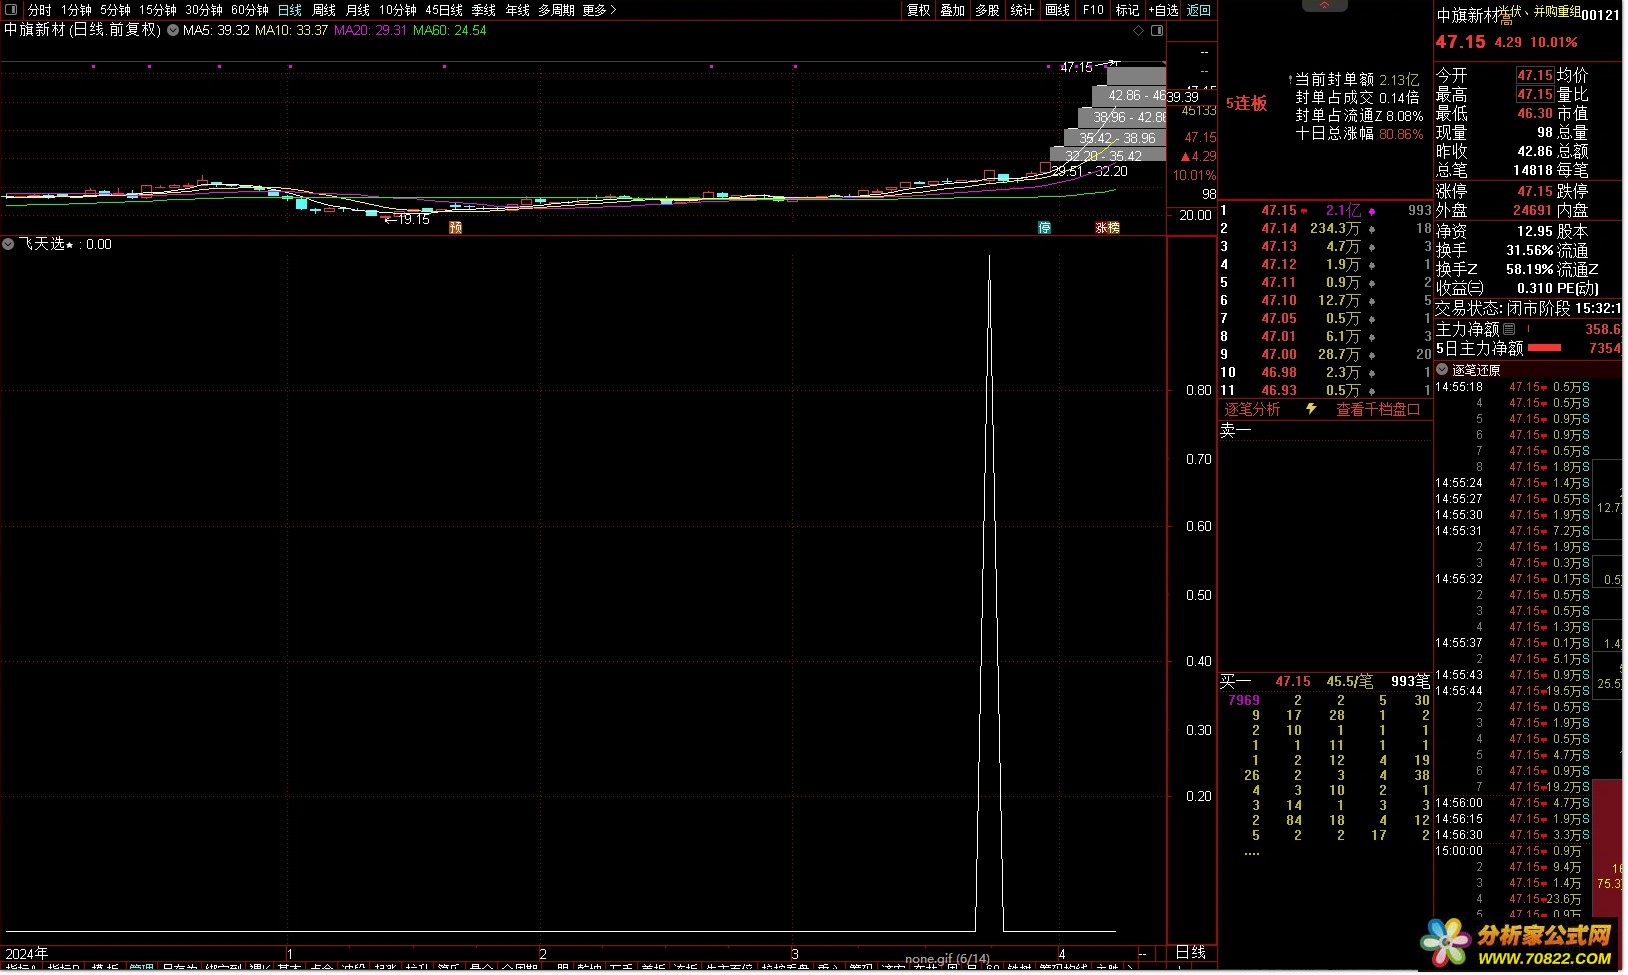Click the 十日总涨幅 80.86% value
This screenshot has width=1628, height=975.
coord(1400,133)
